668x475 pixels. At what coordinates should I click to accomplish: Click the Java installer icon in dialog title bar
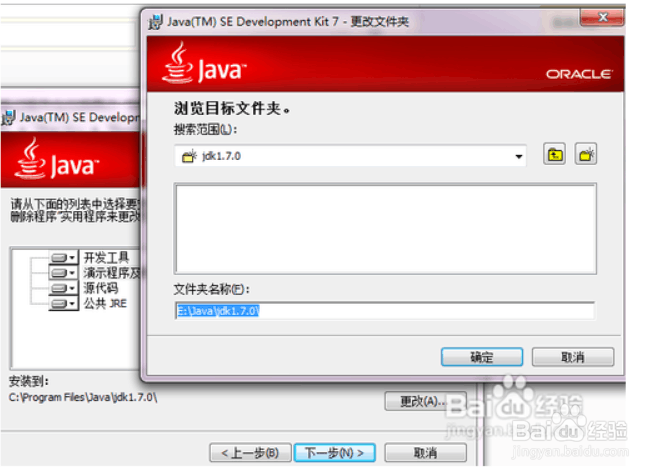pyautogui.click(x=155, y=21)
